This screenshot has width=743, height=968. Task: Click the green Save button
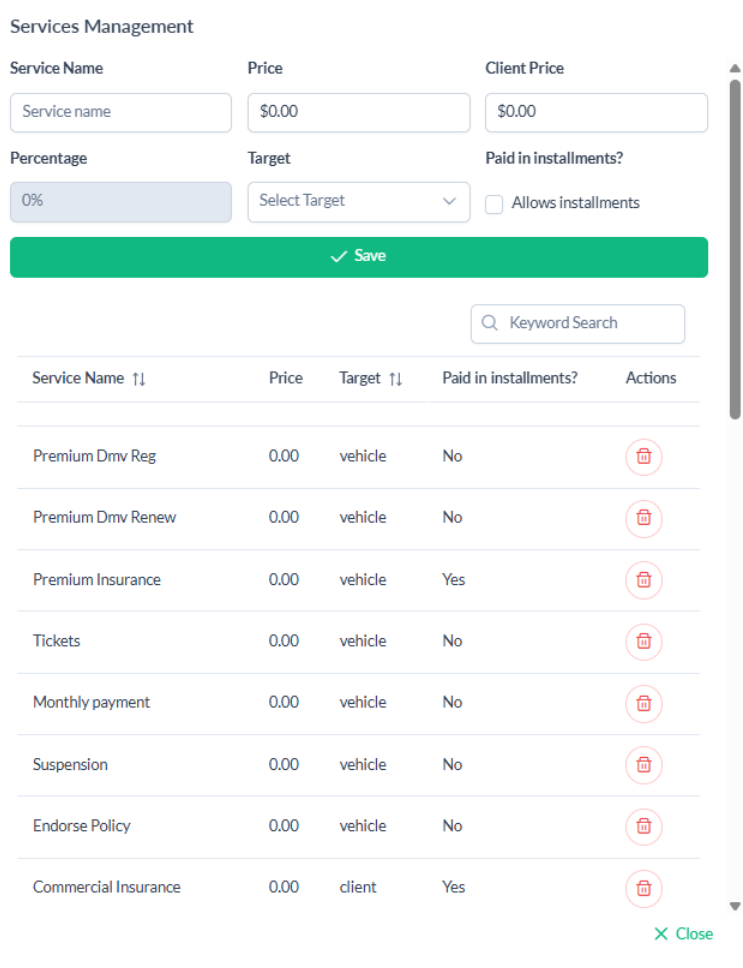point(358,257)
